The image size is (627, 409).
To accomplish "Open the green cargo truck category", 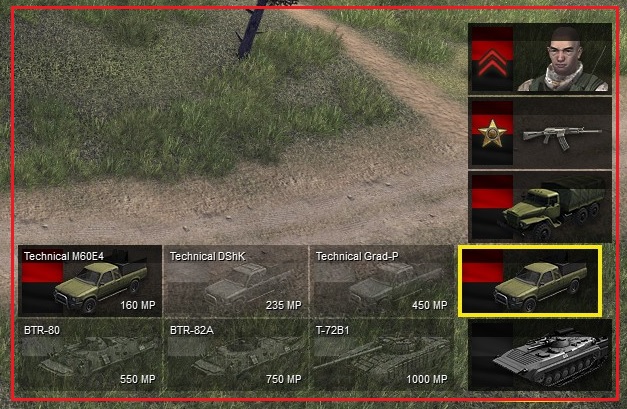I will pos(540,207).
